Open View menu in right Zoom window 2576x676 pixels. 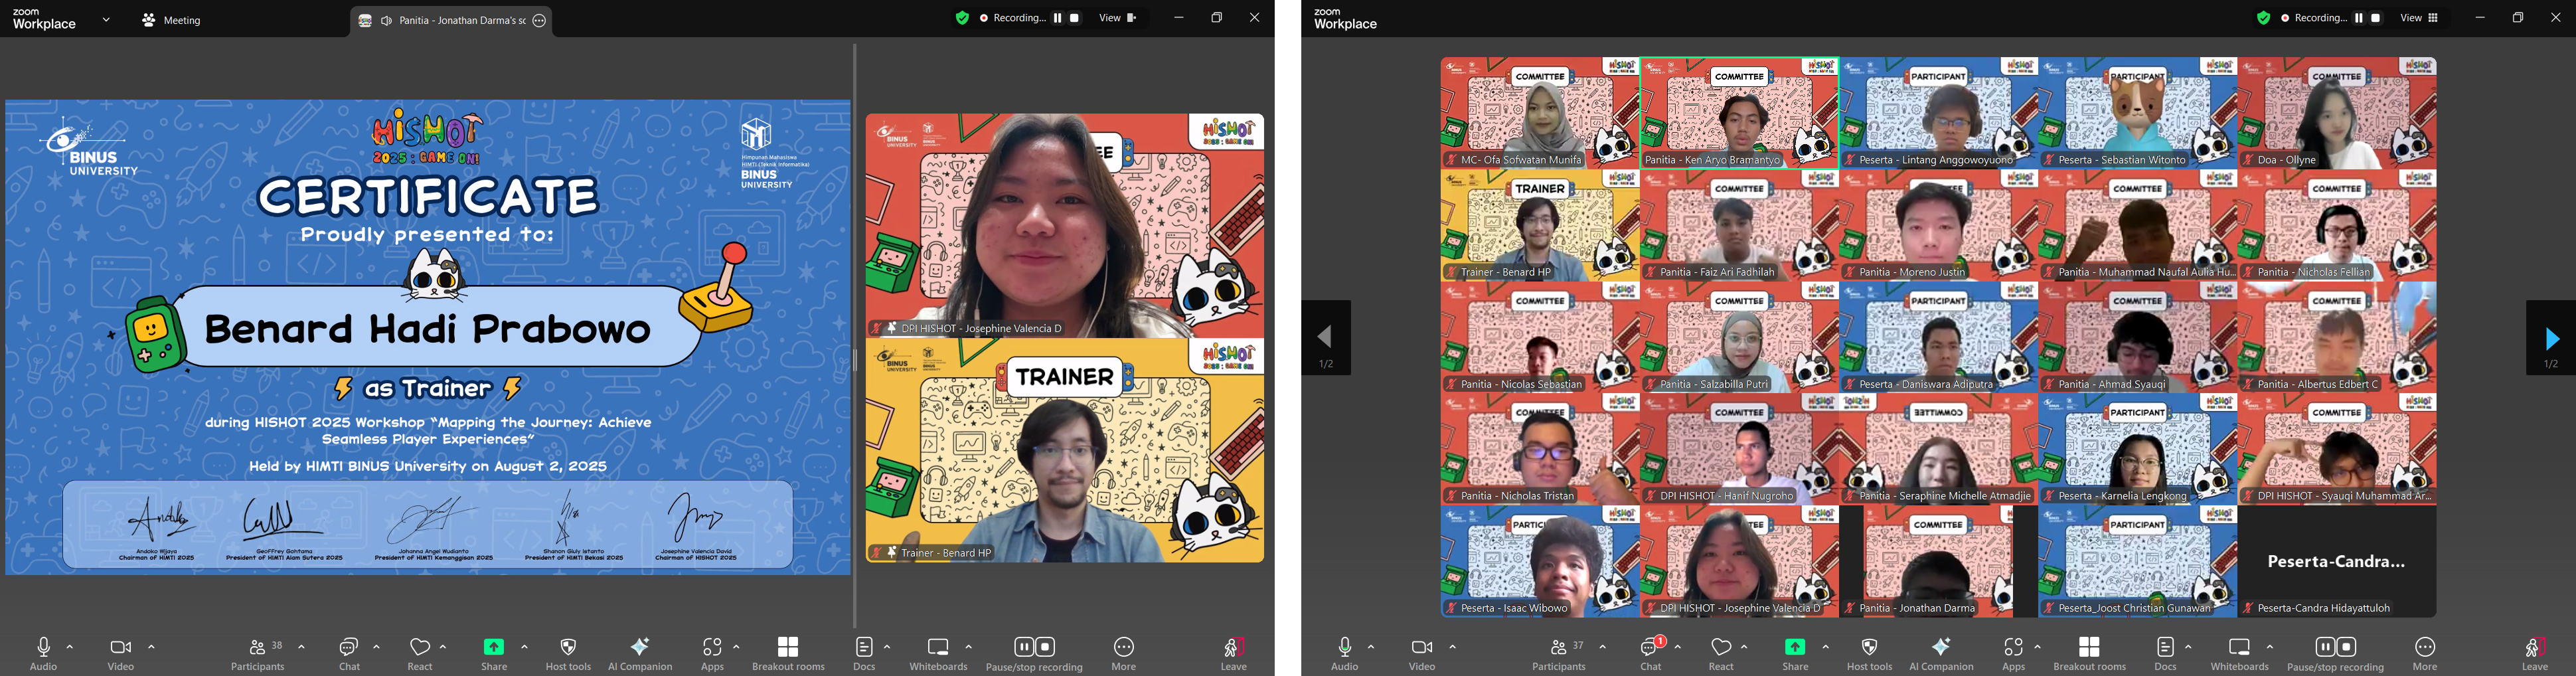pos(2419,18)
